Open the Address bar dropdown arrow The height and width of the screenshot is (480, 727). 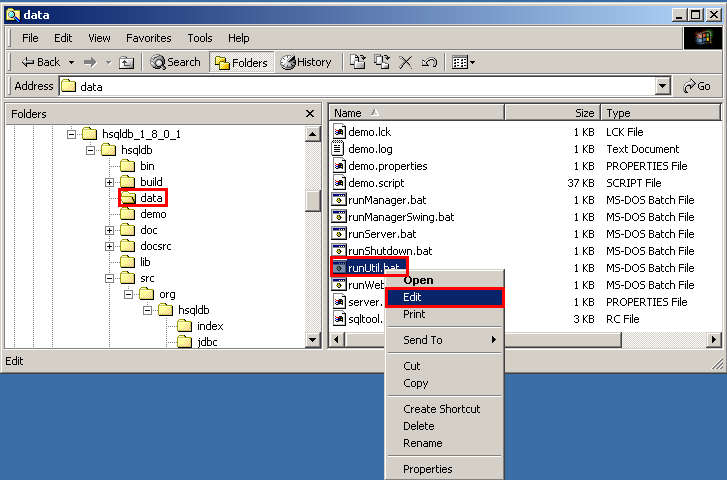click(x=663, y=87)
